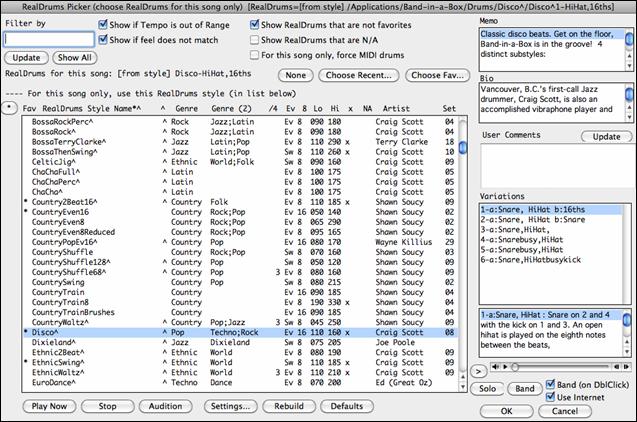Viewport: 637px width, 422px height.
Task: Select the EthnicWaltz^ style row
Action: (240, 372)
